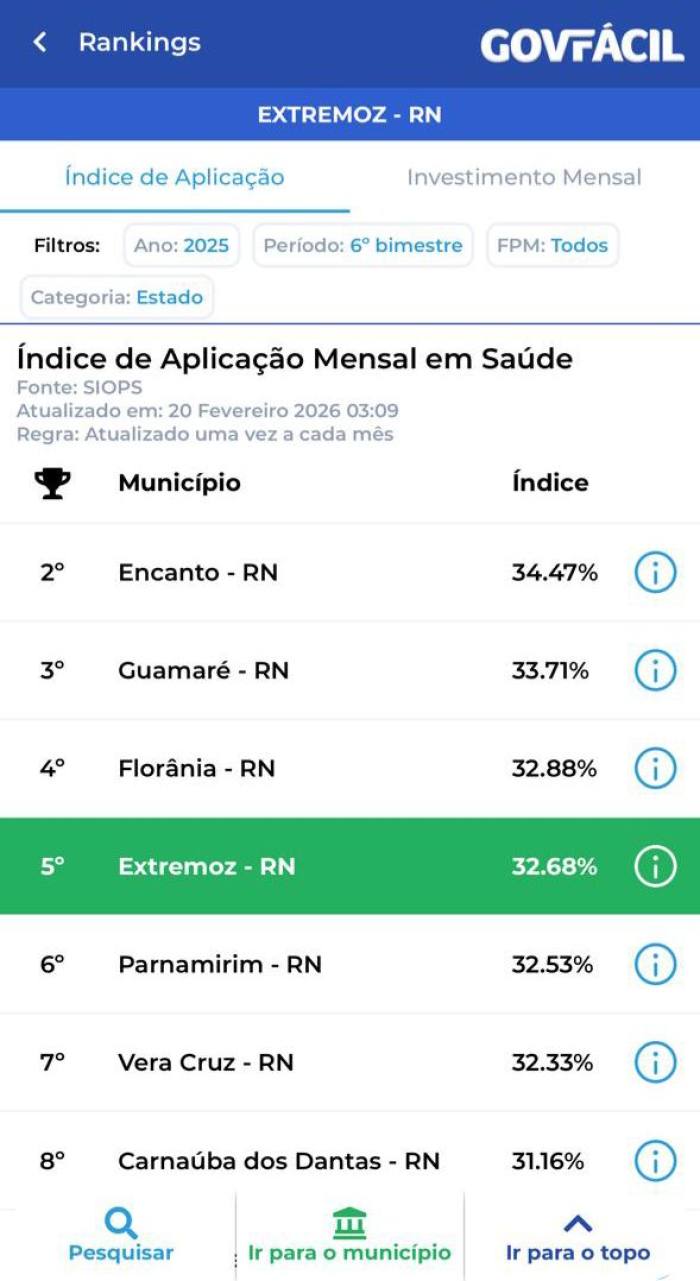Select the Índice de Aplicação tab

[x=175, y=178]
